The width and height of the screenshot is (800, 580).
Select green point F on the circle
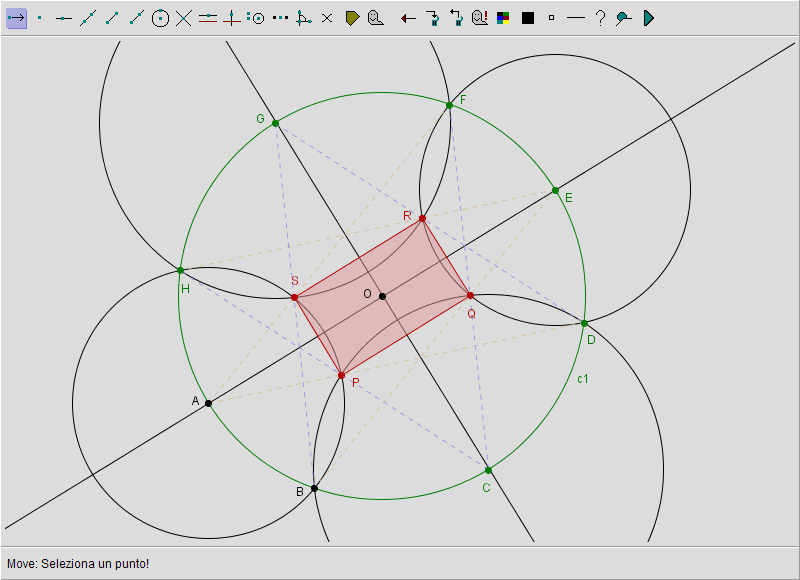(449, 106)
